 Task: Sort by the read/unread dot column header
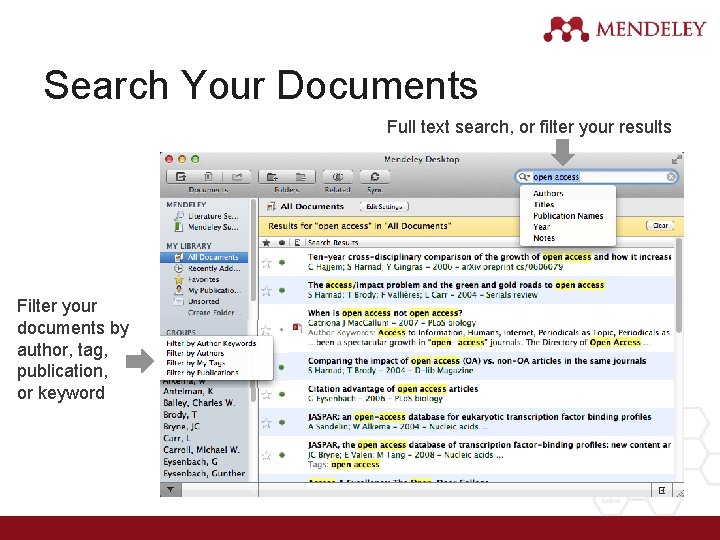[281, 242]
